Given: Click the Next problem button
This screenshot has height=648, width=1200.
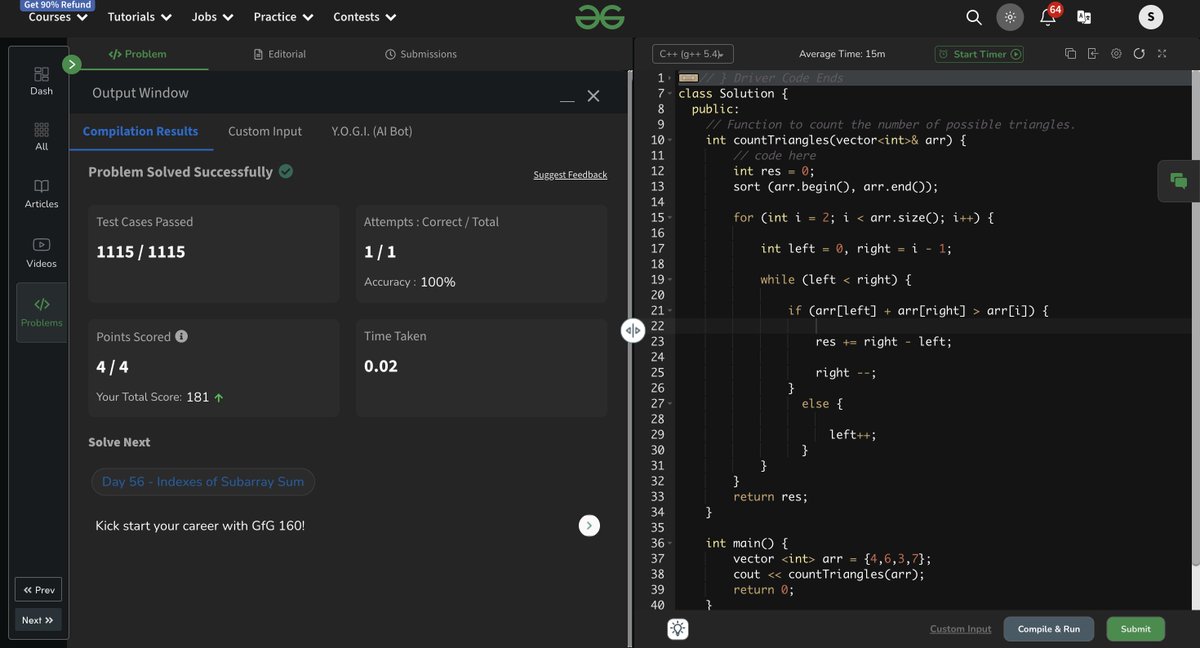Looking at the screenshot, I should pos(38,620).
